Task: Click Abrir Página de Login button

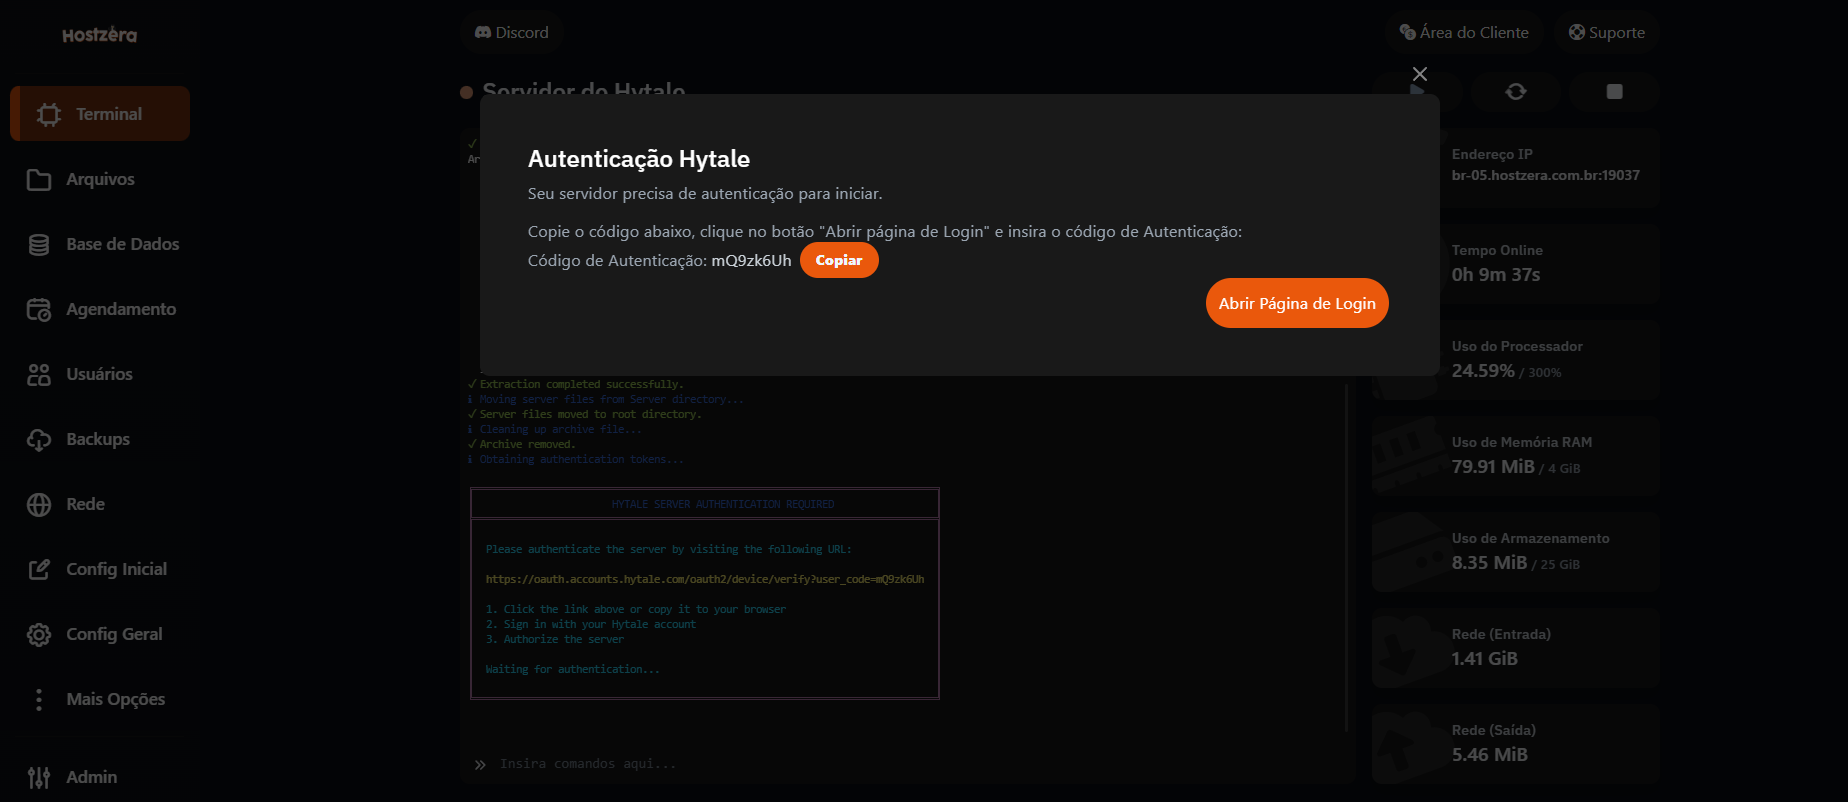Action: (1296, 303)
